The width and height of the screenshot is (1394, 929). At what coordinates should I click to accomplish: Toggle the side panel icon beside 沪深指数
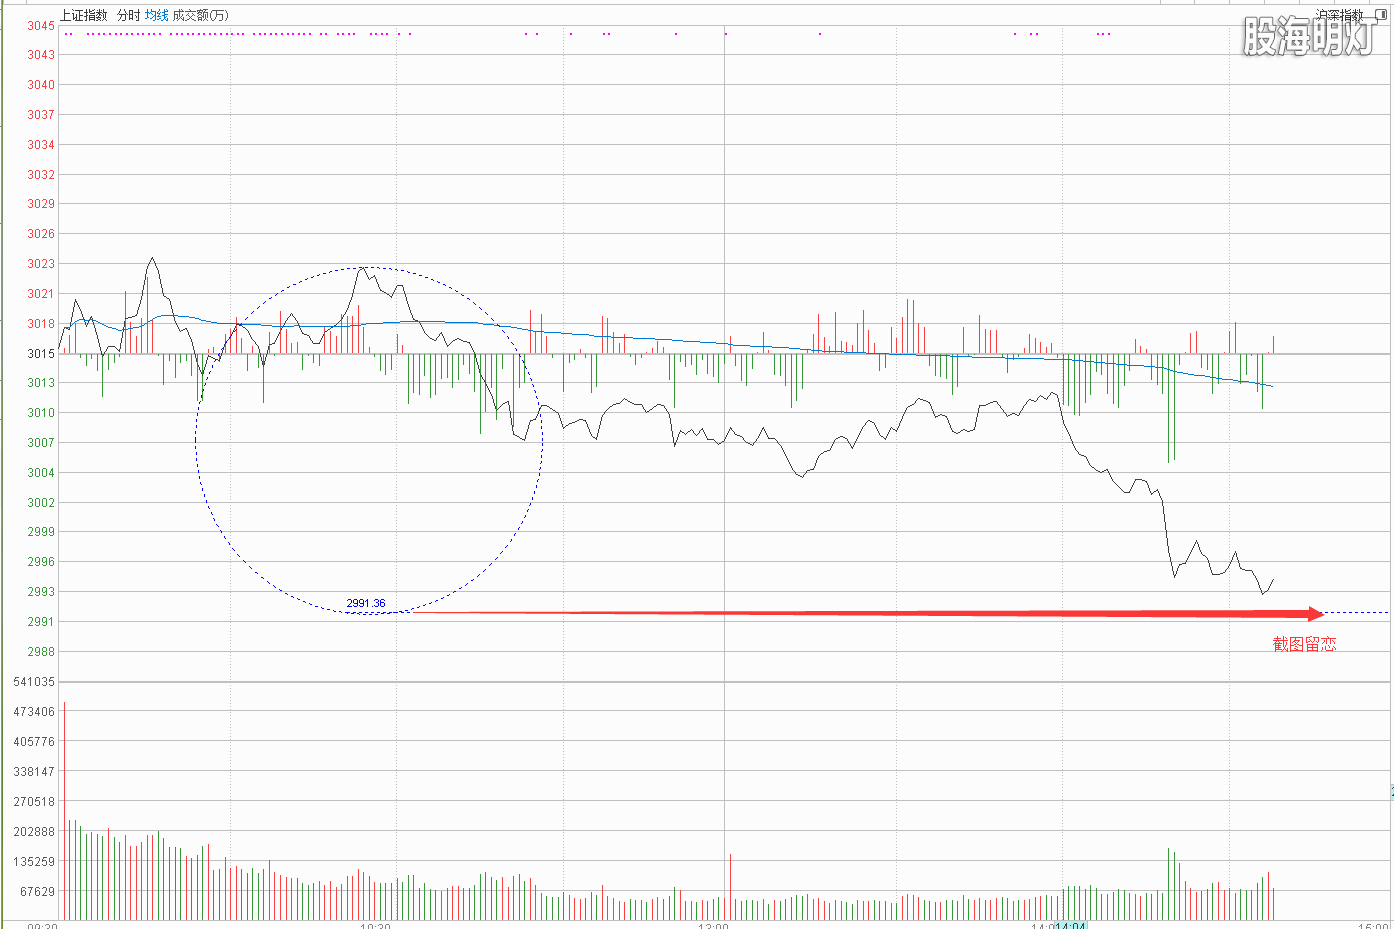point(1382,14)
